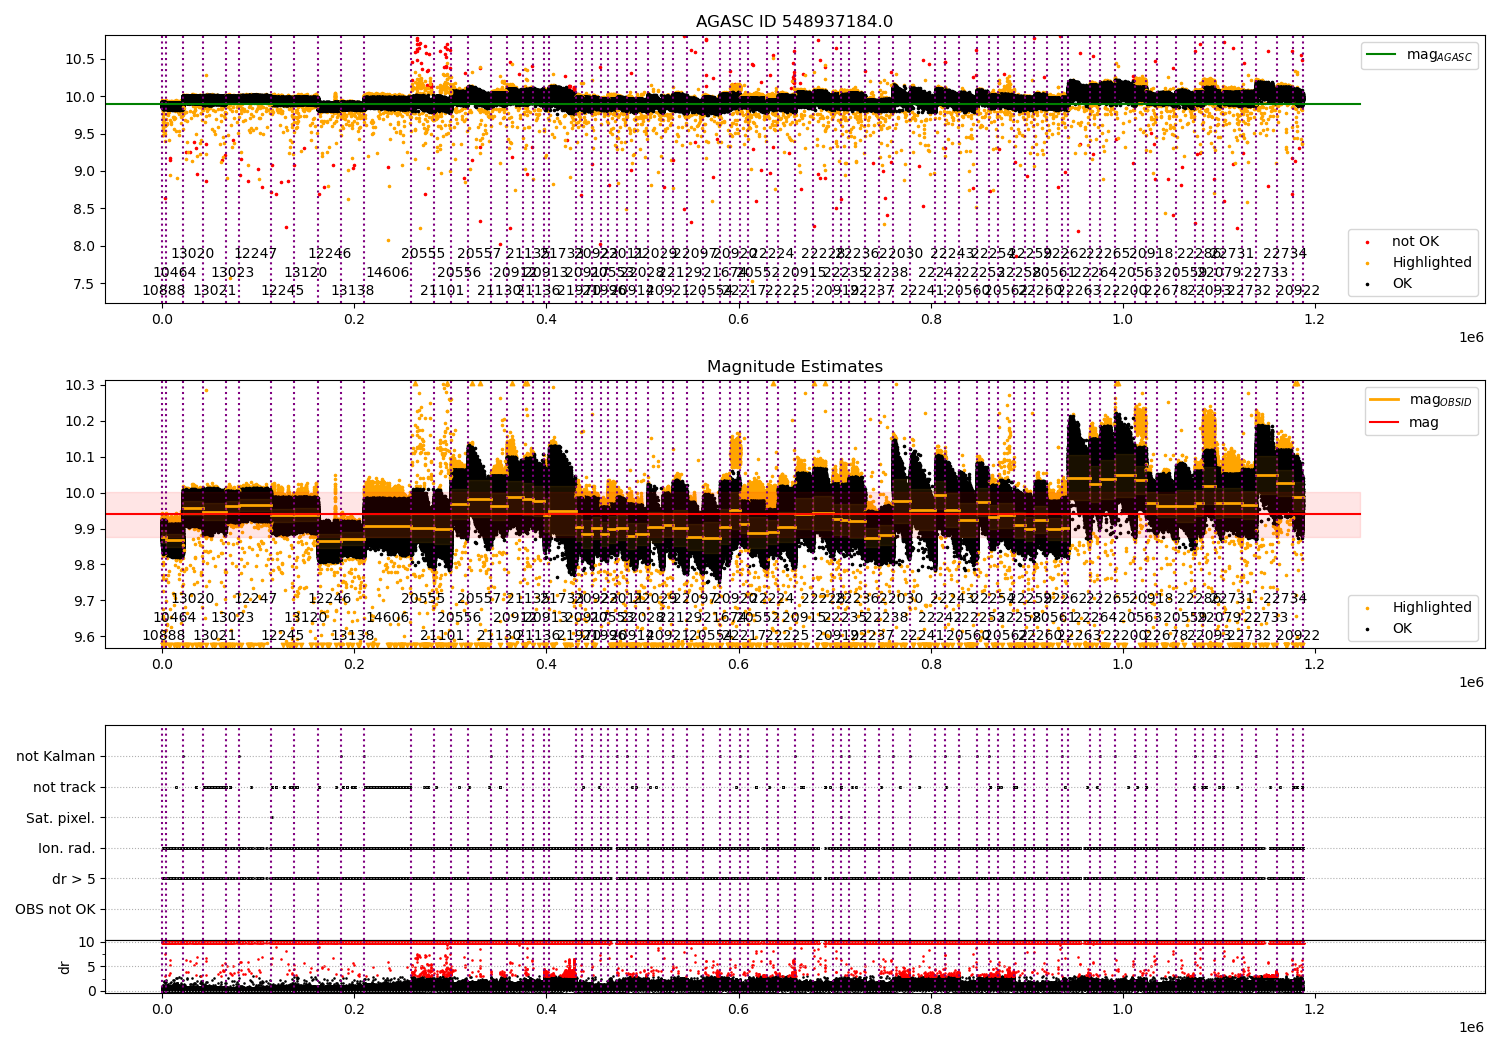Click the 'Magnitude Estimates' plot title
The width and height of the screenshot is (1500, 1050).
[x=794, y=367]
